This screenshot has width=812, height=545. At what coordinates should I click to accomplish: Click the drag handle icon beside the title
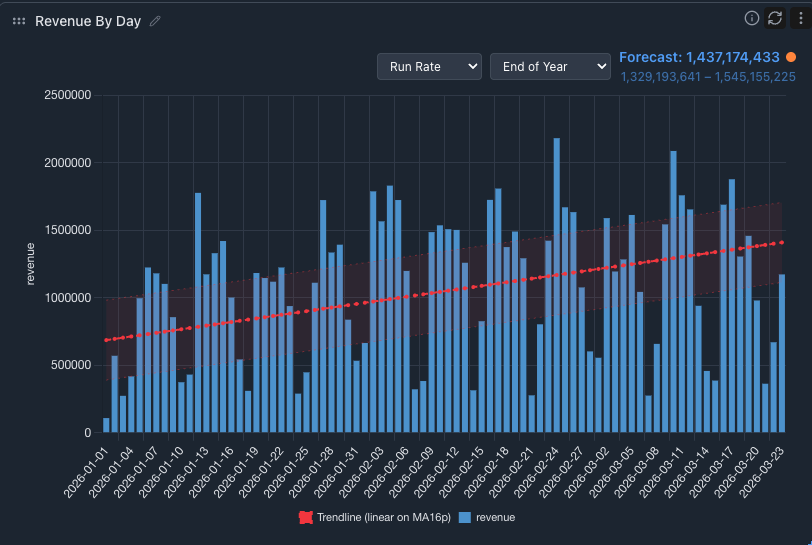[19, 21]
